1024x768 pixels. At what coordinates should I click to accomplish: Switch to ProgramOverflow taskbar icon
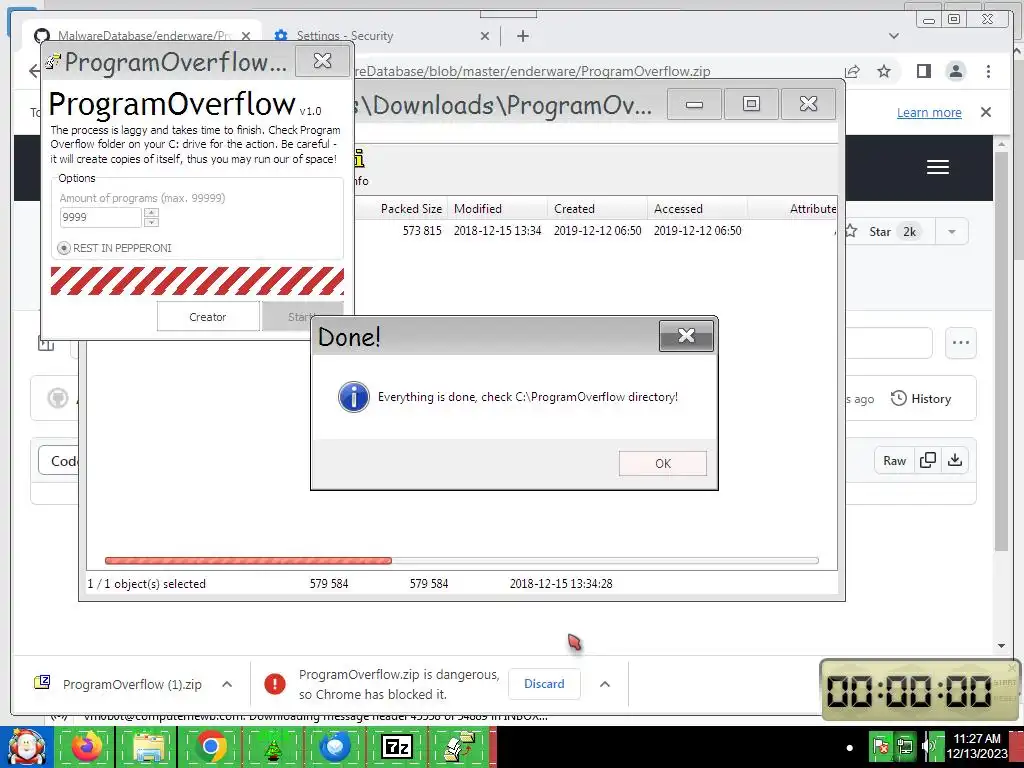[x=459, y=747]
